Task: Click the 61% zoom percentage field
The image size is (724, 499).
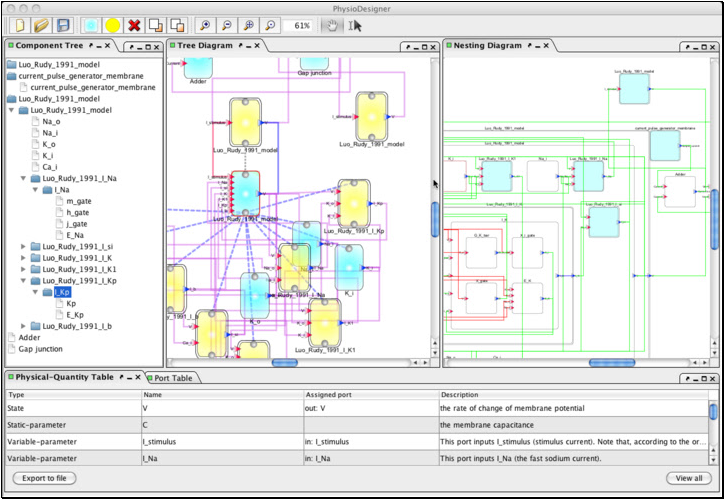Action: pyautogui.click(x=299, y=25)
